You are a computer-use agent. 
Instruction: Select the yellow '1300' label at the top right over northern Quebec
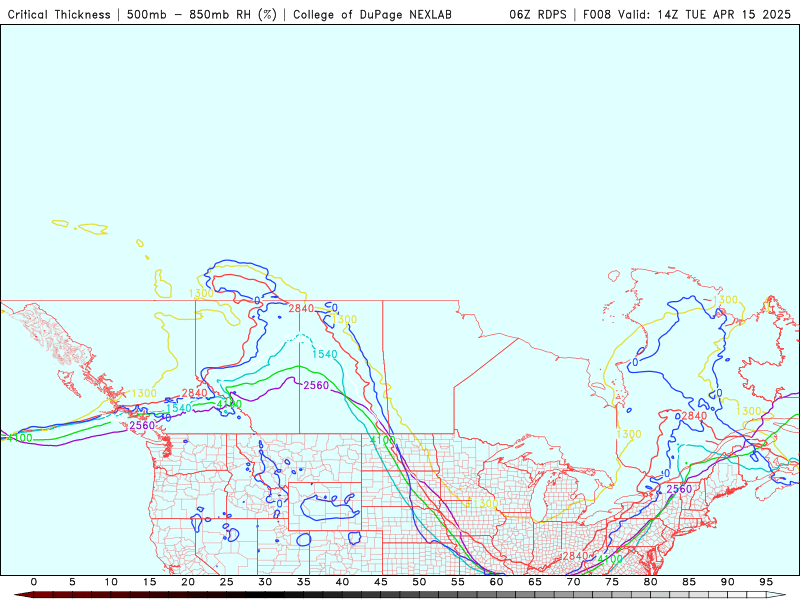pyautogui.click(x=725, y=299)
